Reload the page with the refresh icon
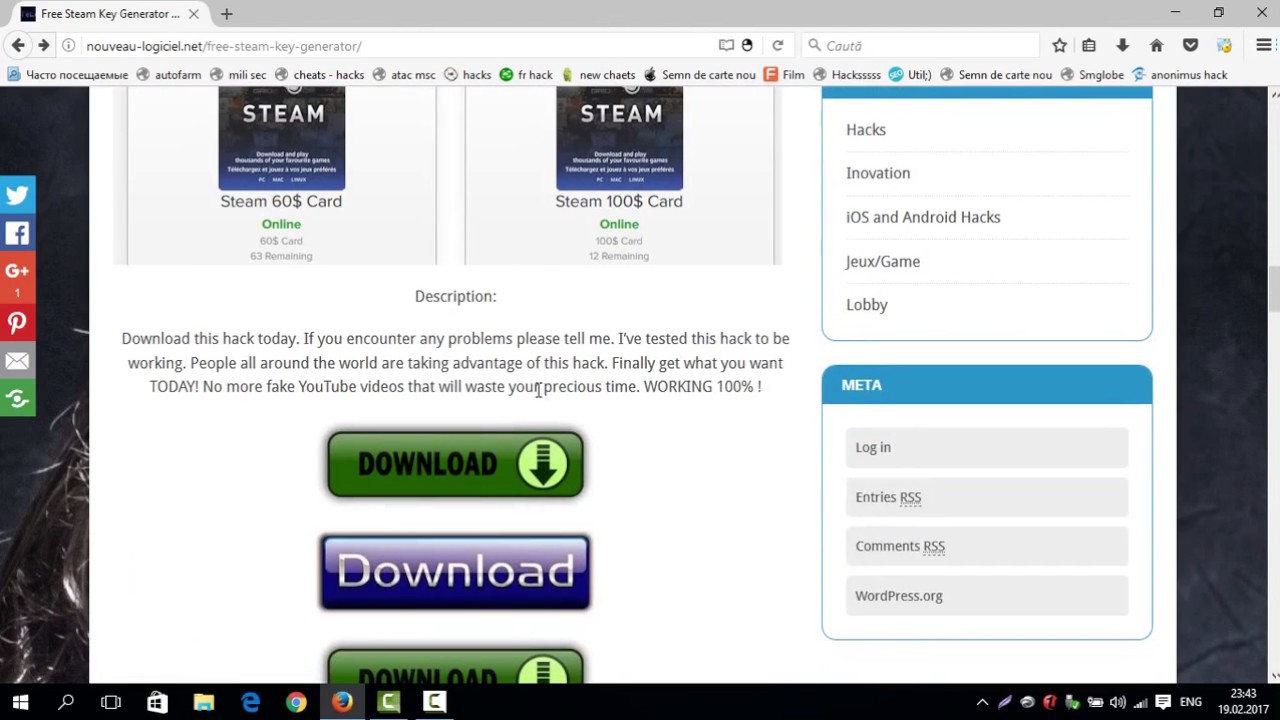 pos(777,46)
